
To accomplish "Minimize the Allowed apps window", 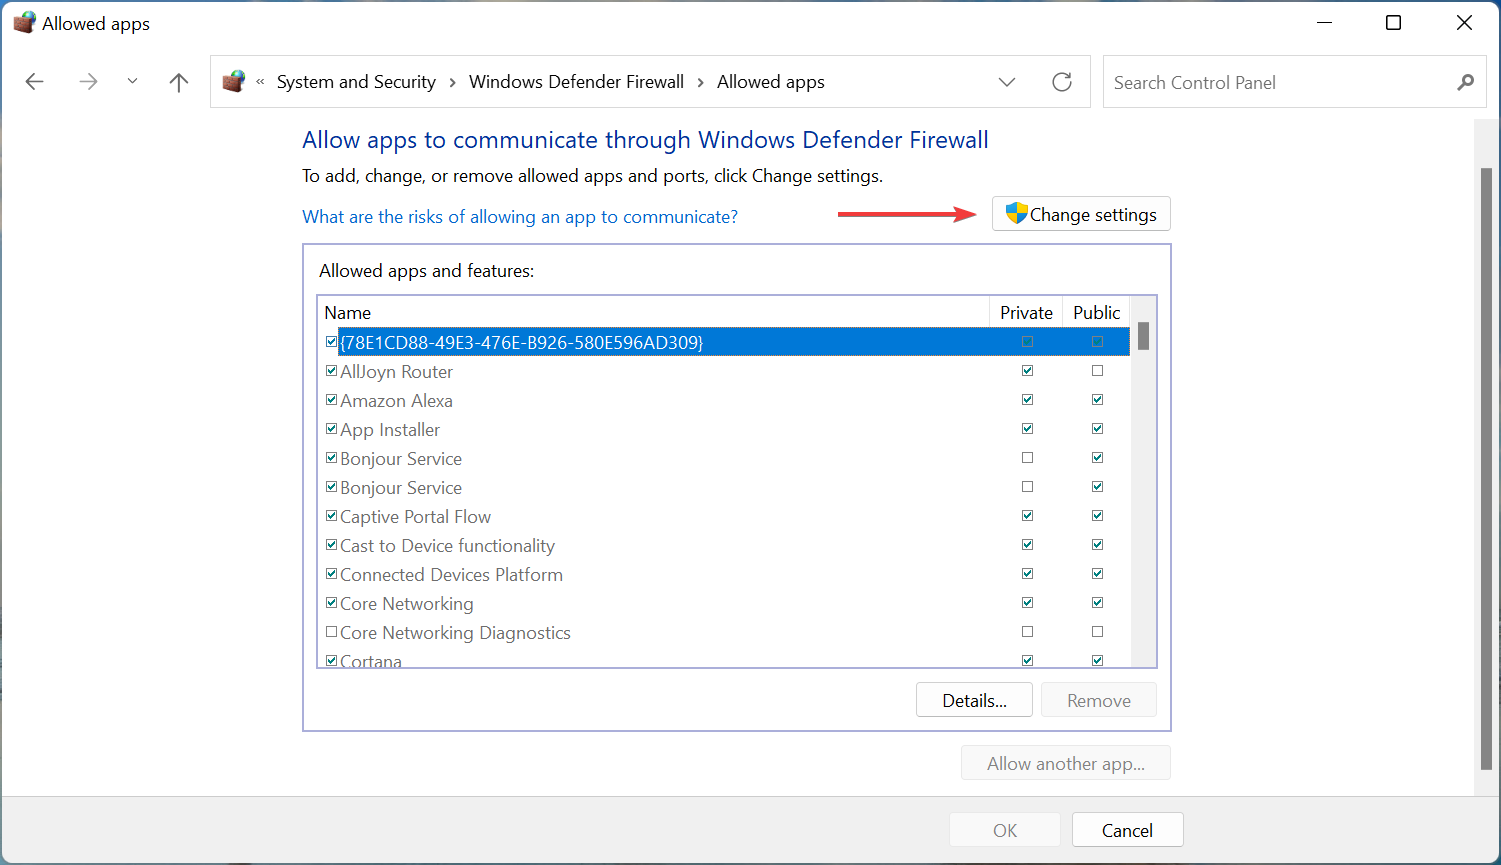I will click(x=1324, y=23).
